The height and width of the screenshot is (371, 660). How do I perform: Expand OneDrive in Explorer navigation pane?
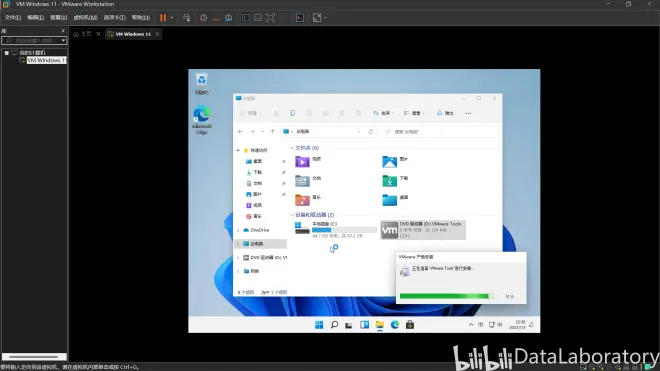point(238,230)
